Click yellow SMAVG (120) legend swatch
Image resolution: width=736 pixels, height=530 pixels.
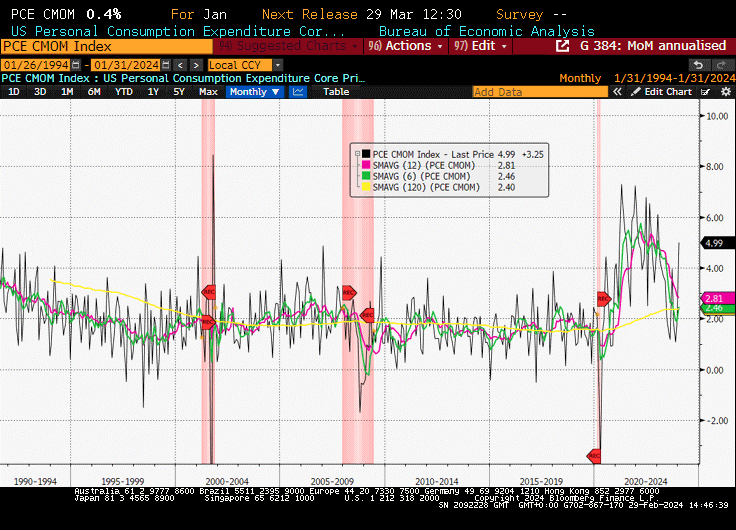[366, 187]
